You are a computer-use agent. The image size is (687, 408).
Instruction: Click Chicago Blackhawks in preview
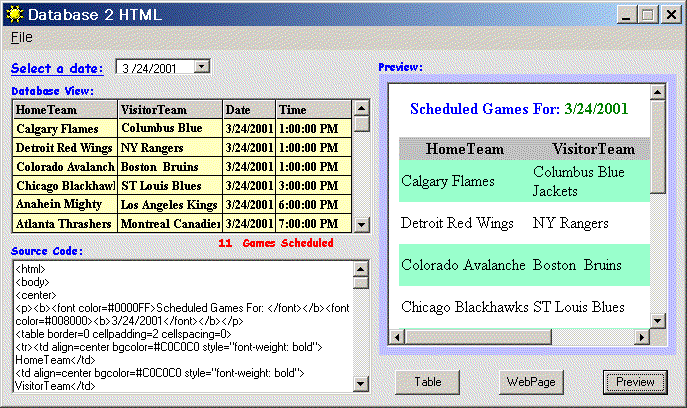464,307
